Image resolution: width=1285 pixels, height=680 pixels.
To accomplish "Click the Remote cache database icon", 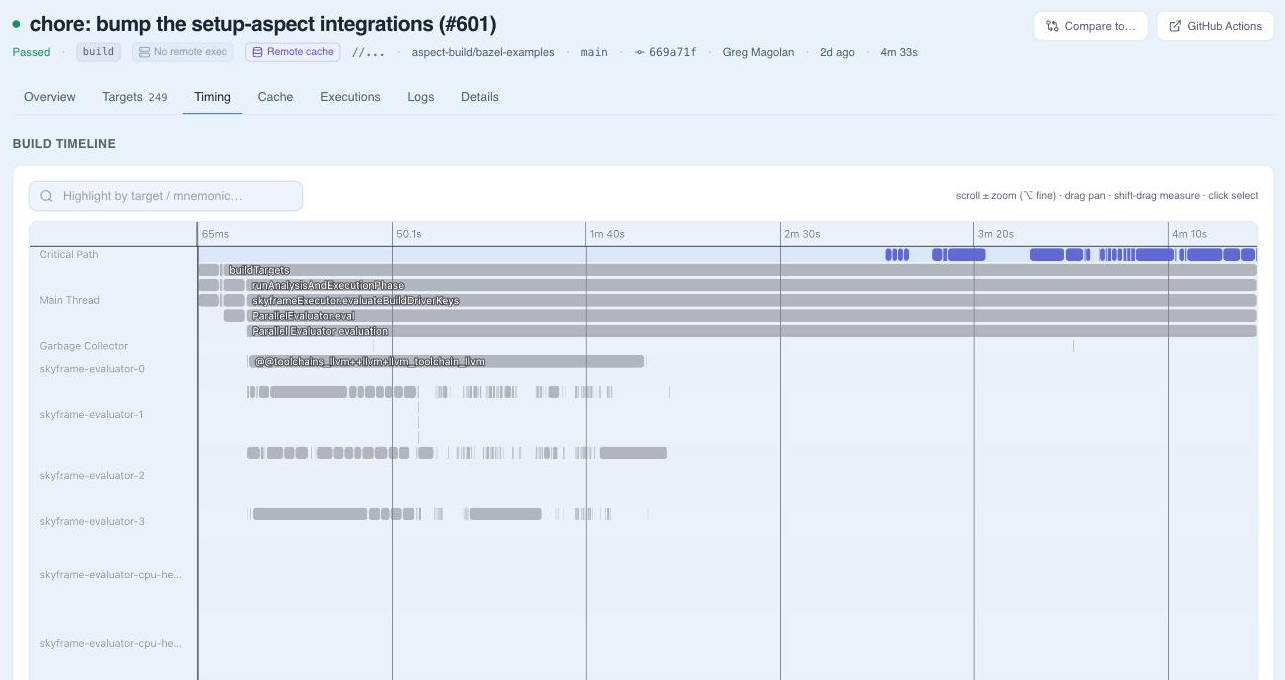I will [258, 52].
